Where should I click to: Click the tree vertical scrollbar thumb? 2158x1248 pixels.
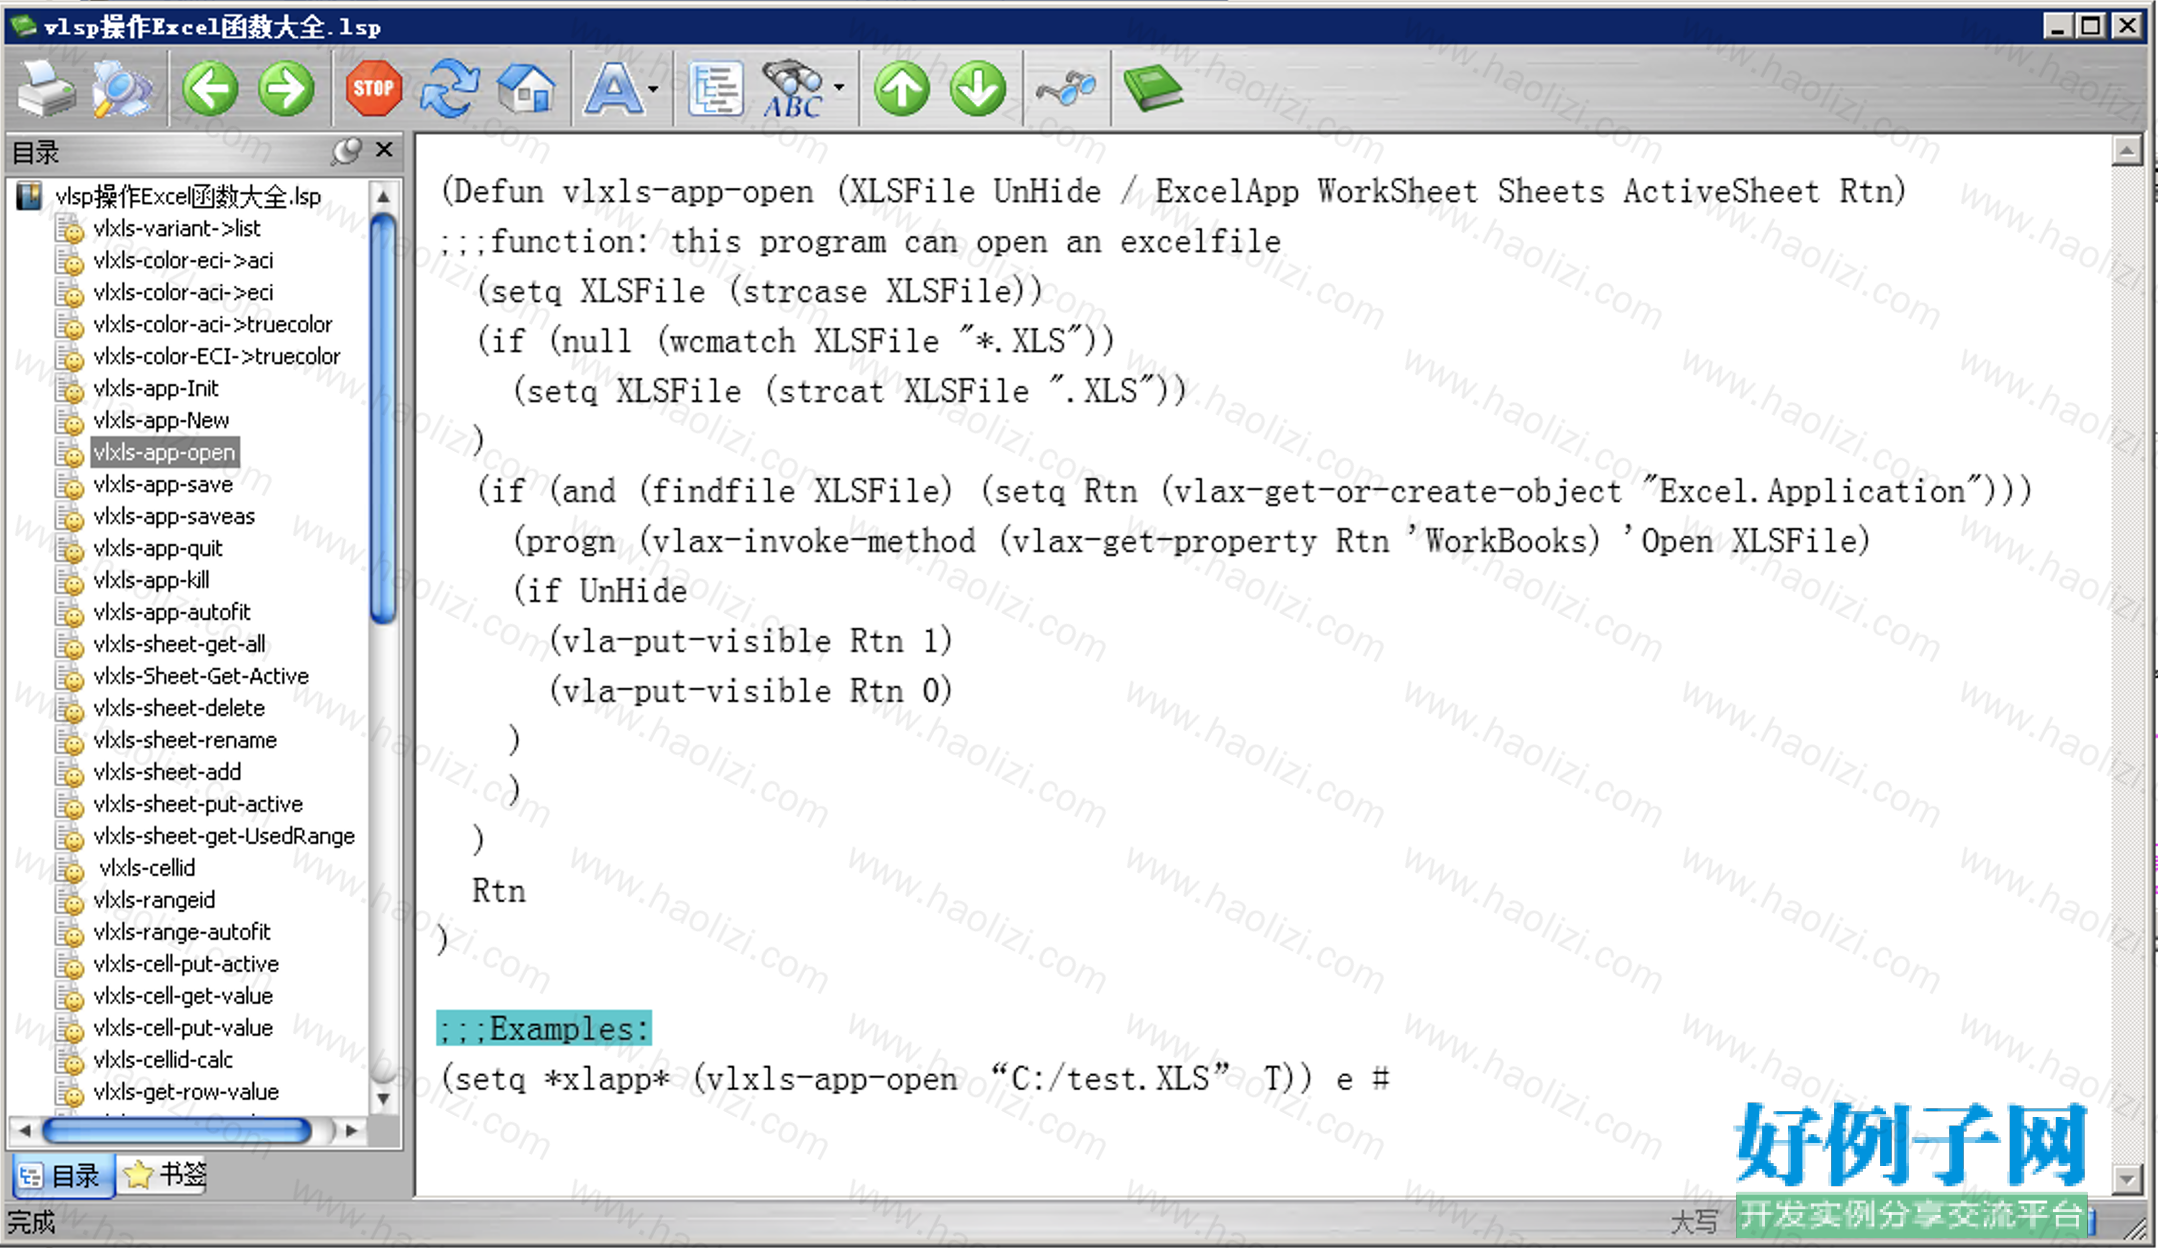click(383, 420)
